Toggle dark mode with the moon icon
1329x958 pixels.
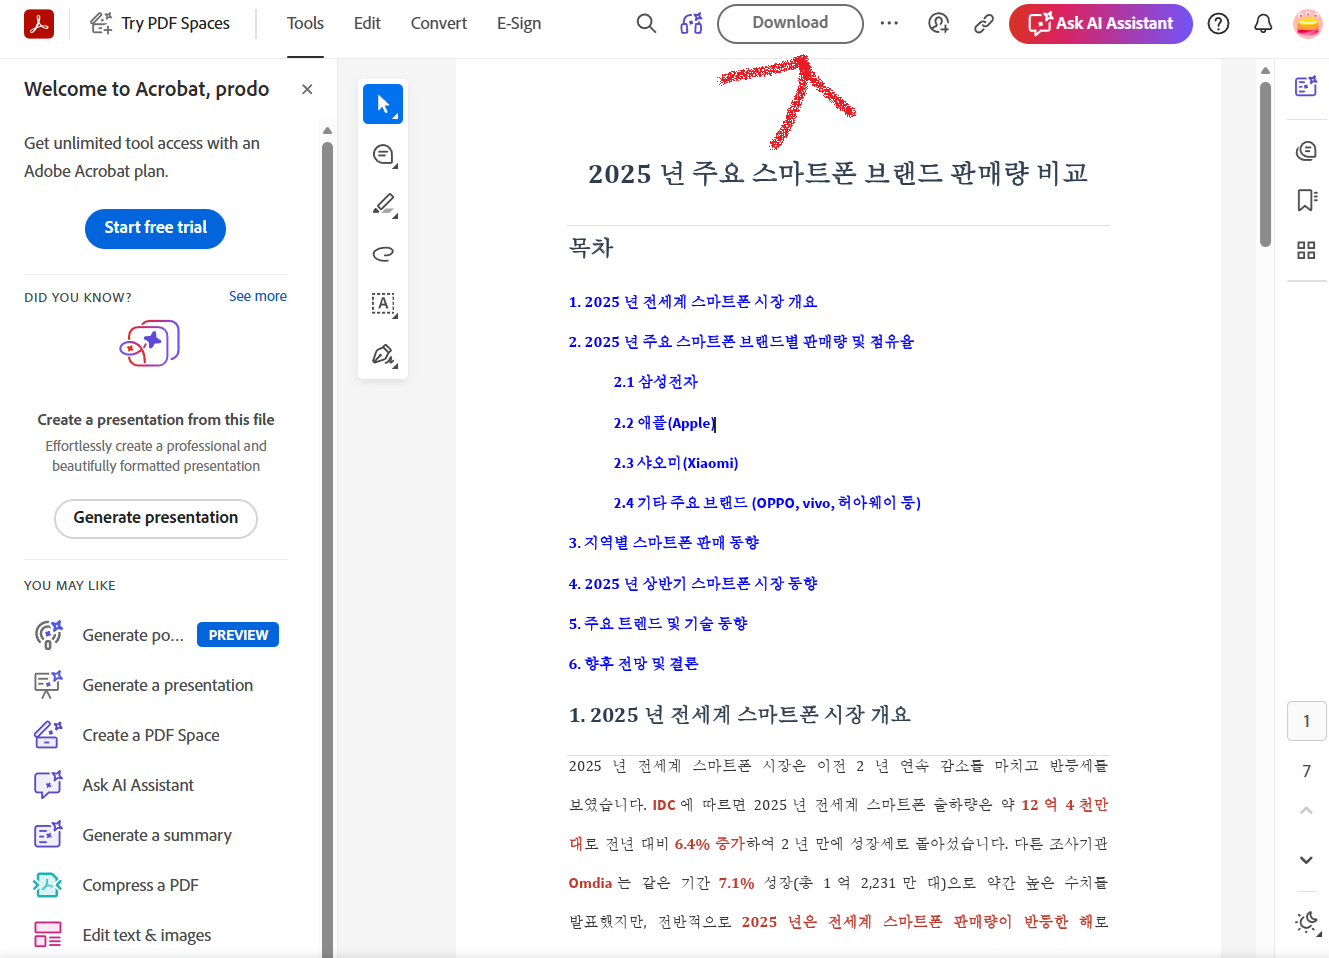pyautogui.click(x=1306, y=921)
